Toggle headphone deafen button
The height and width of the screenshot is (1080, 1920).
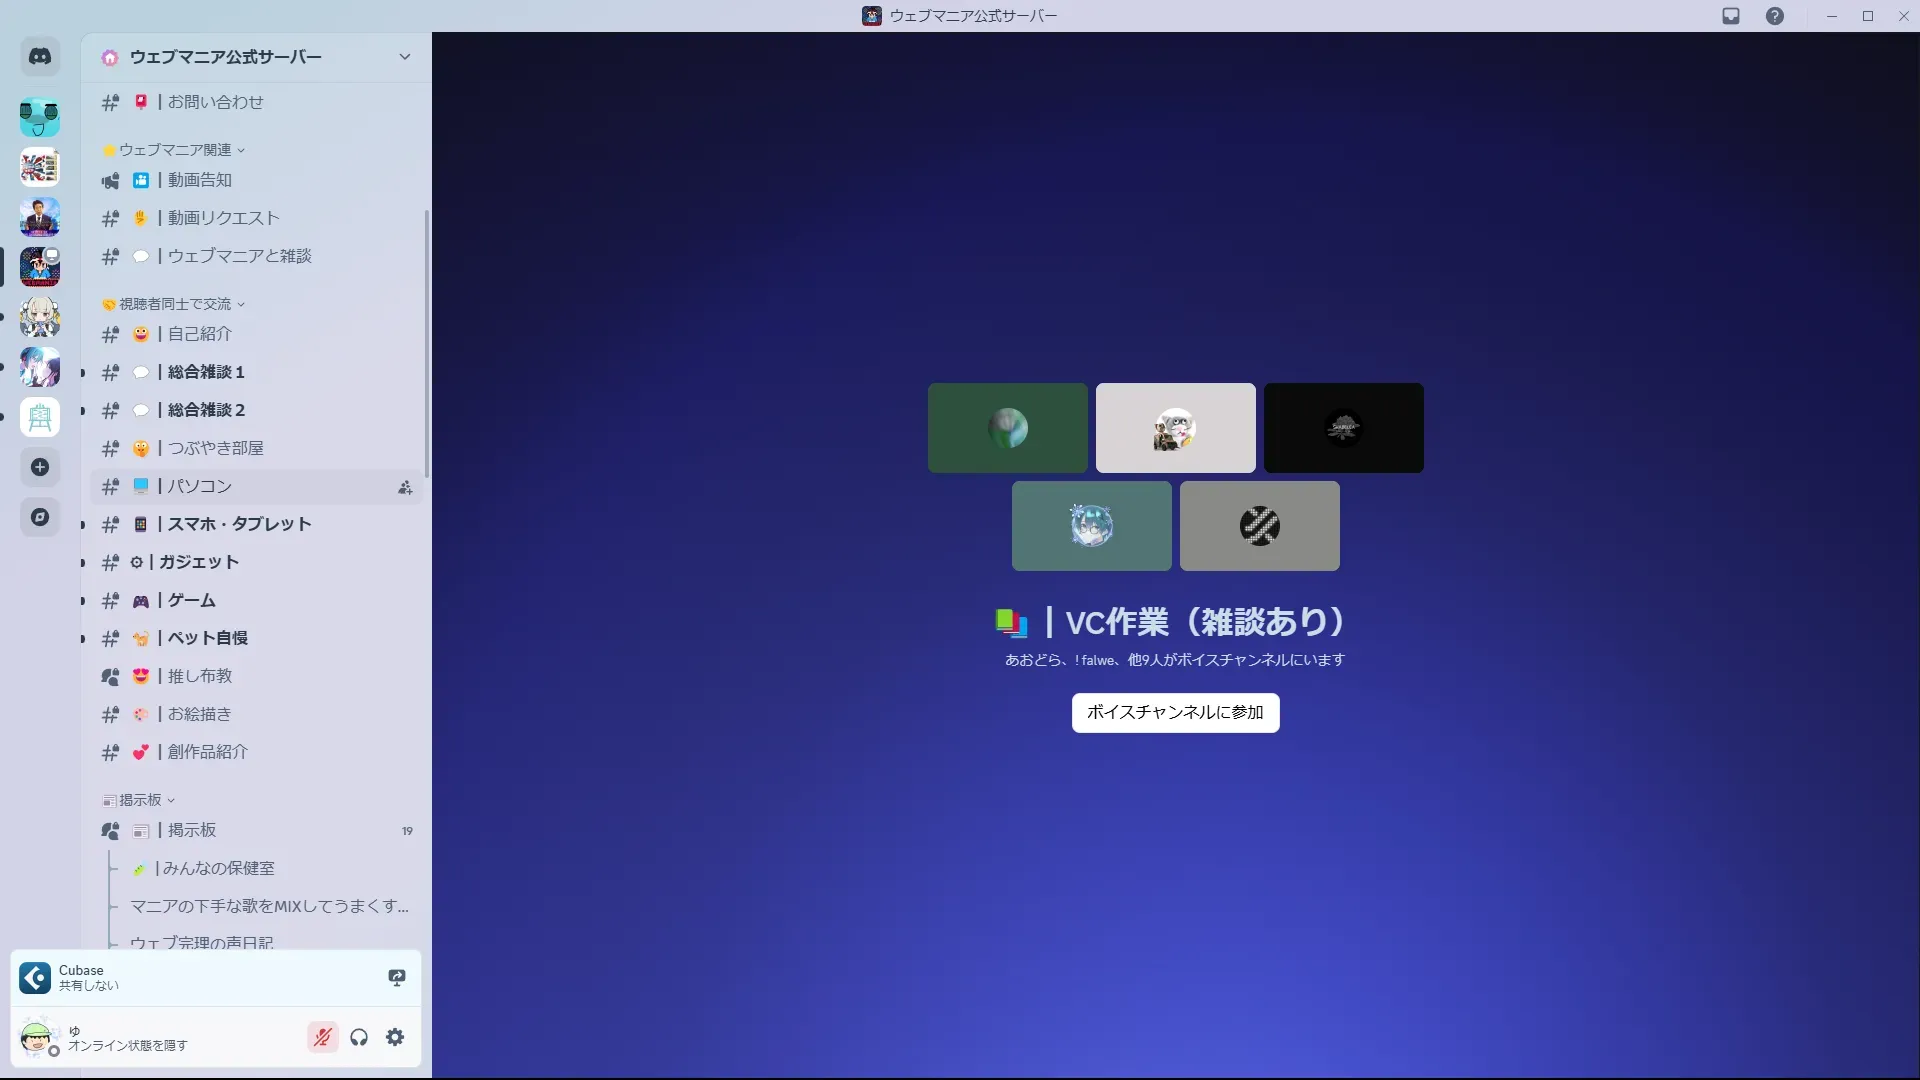pyautogui.click(x=359, y=1037)
